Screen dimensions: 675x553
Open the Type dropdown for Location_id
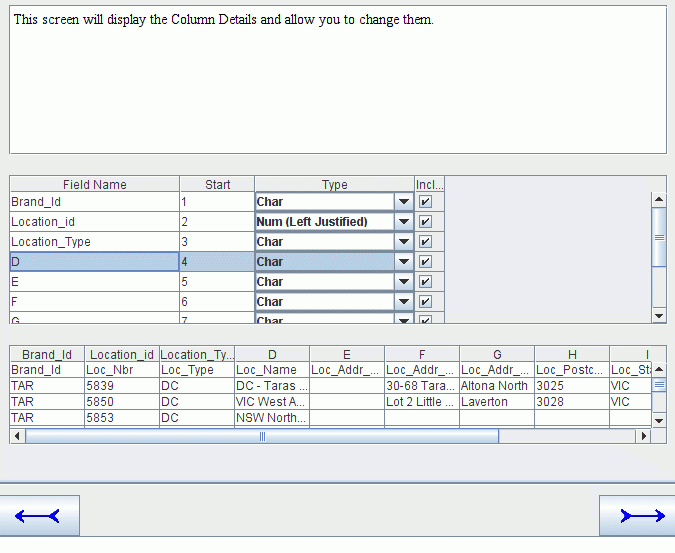tap(404, 222)
